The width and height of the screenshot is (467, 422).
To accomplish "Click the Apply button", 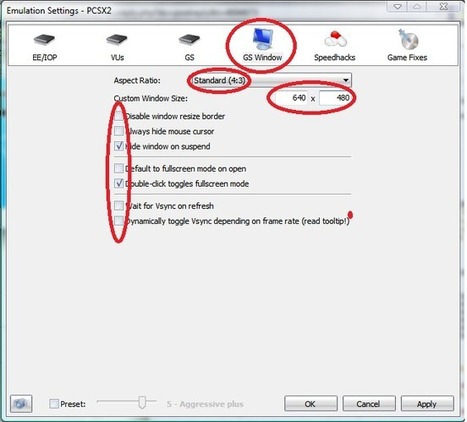I will pos(427,404).
